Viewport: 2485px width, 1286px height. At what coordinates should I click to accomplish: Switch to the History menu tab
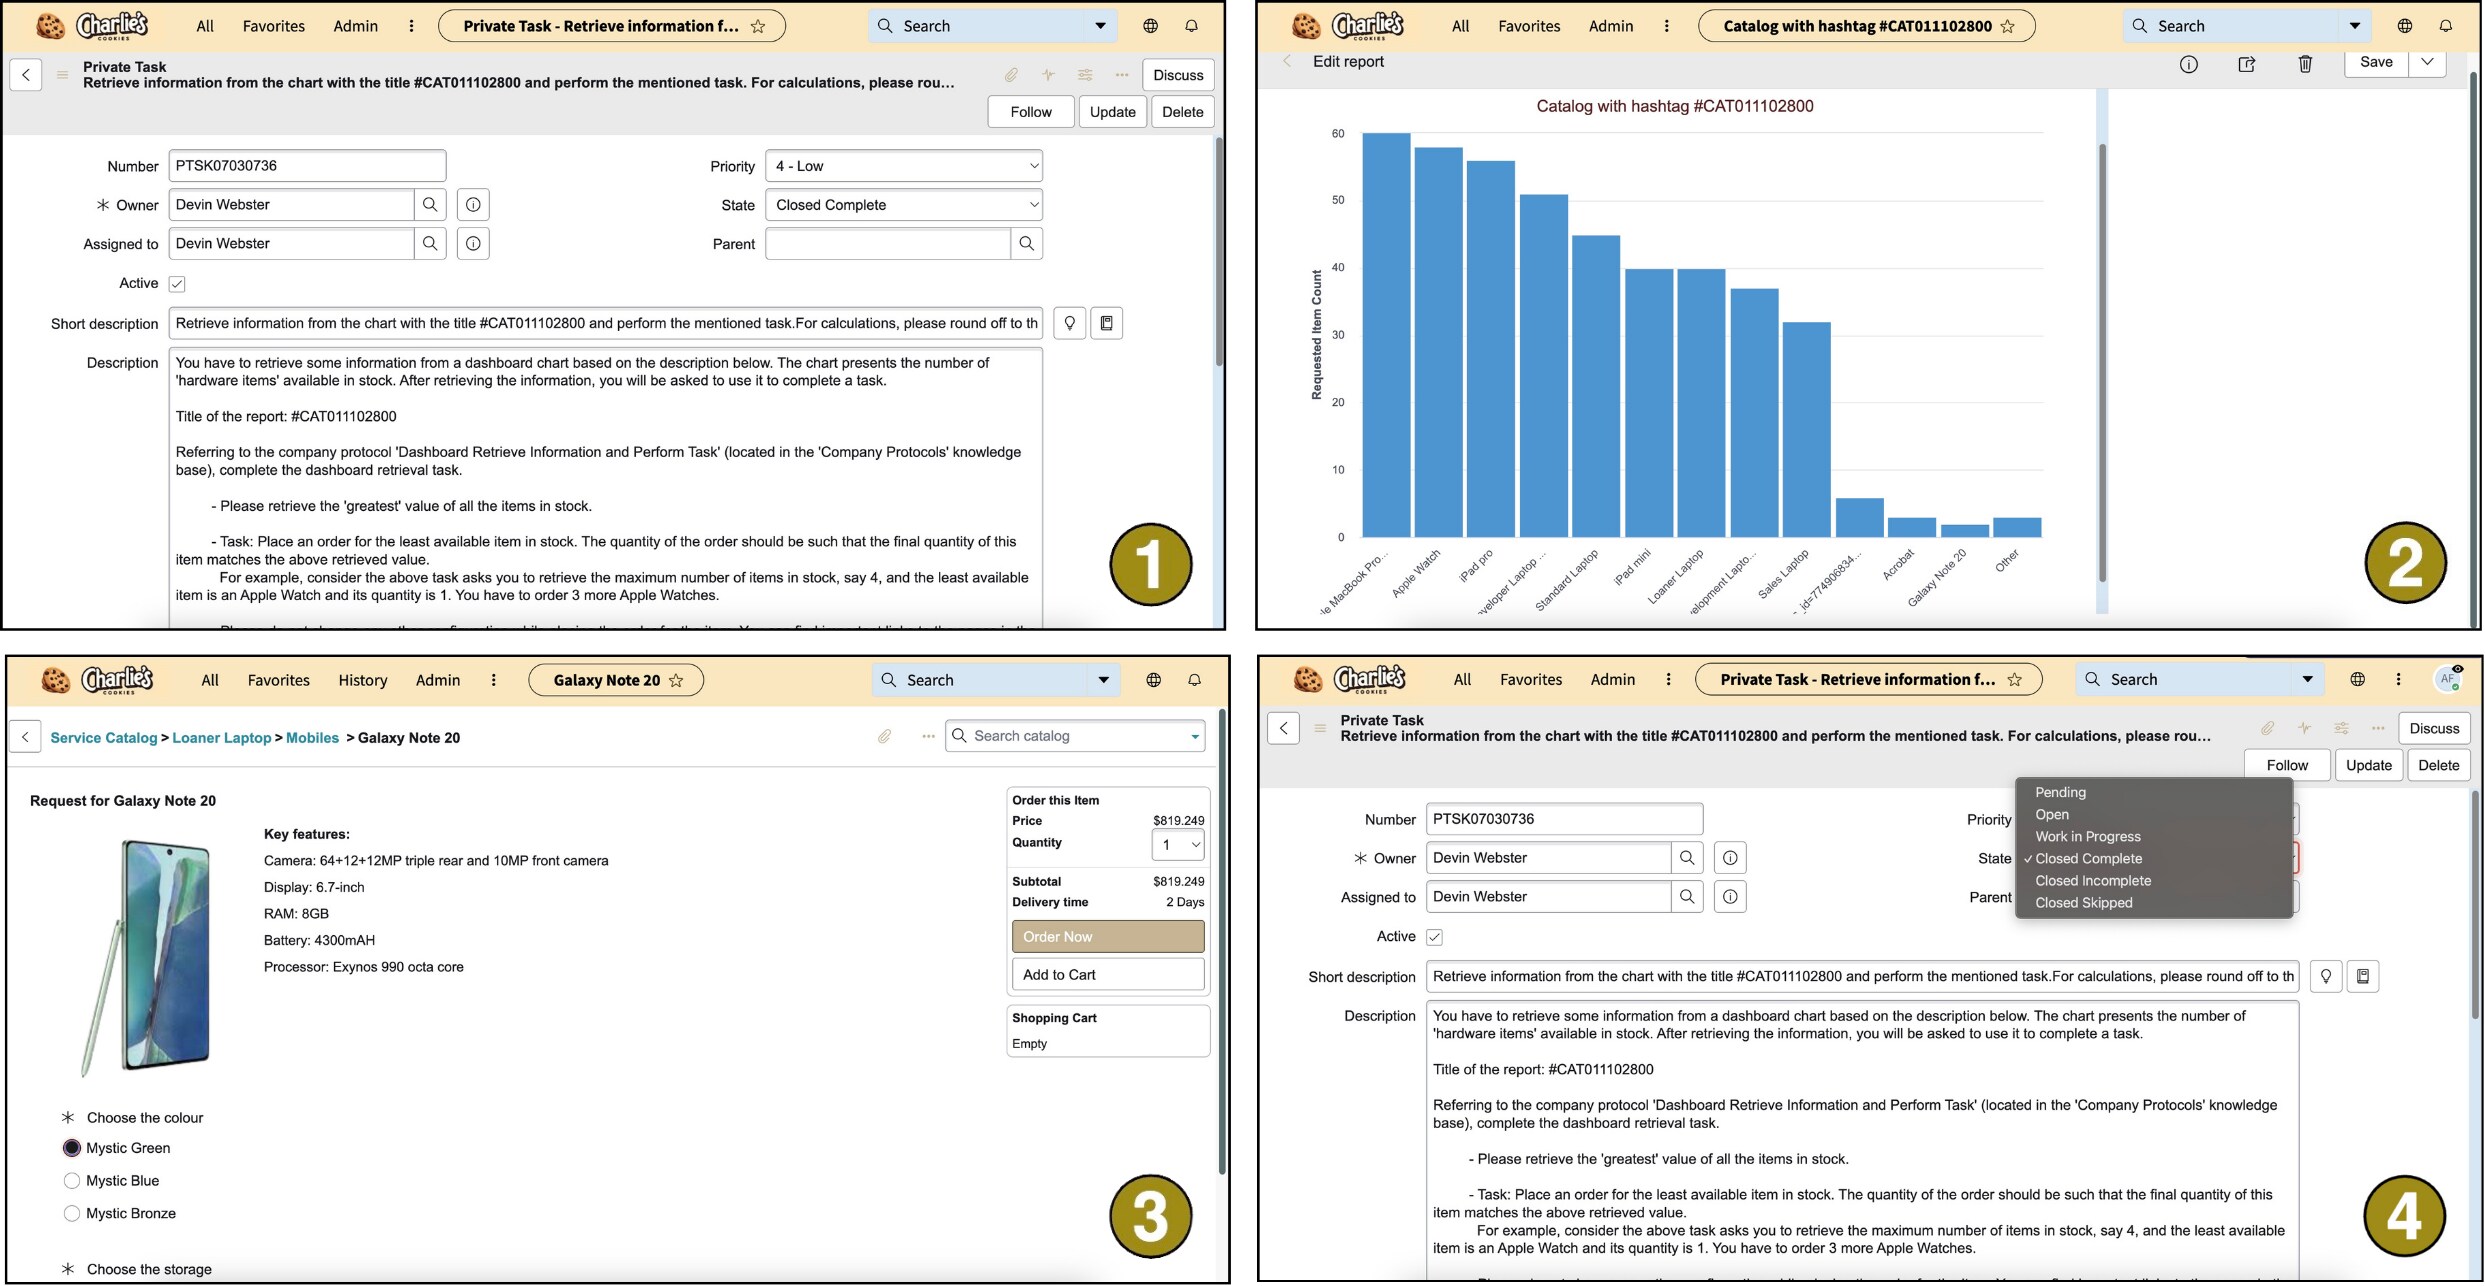(x=362, y=679)
